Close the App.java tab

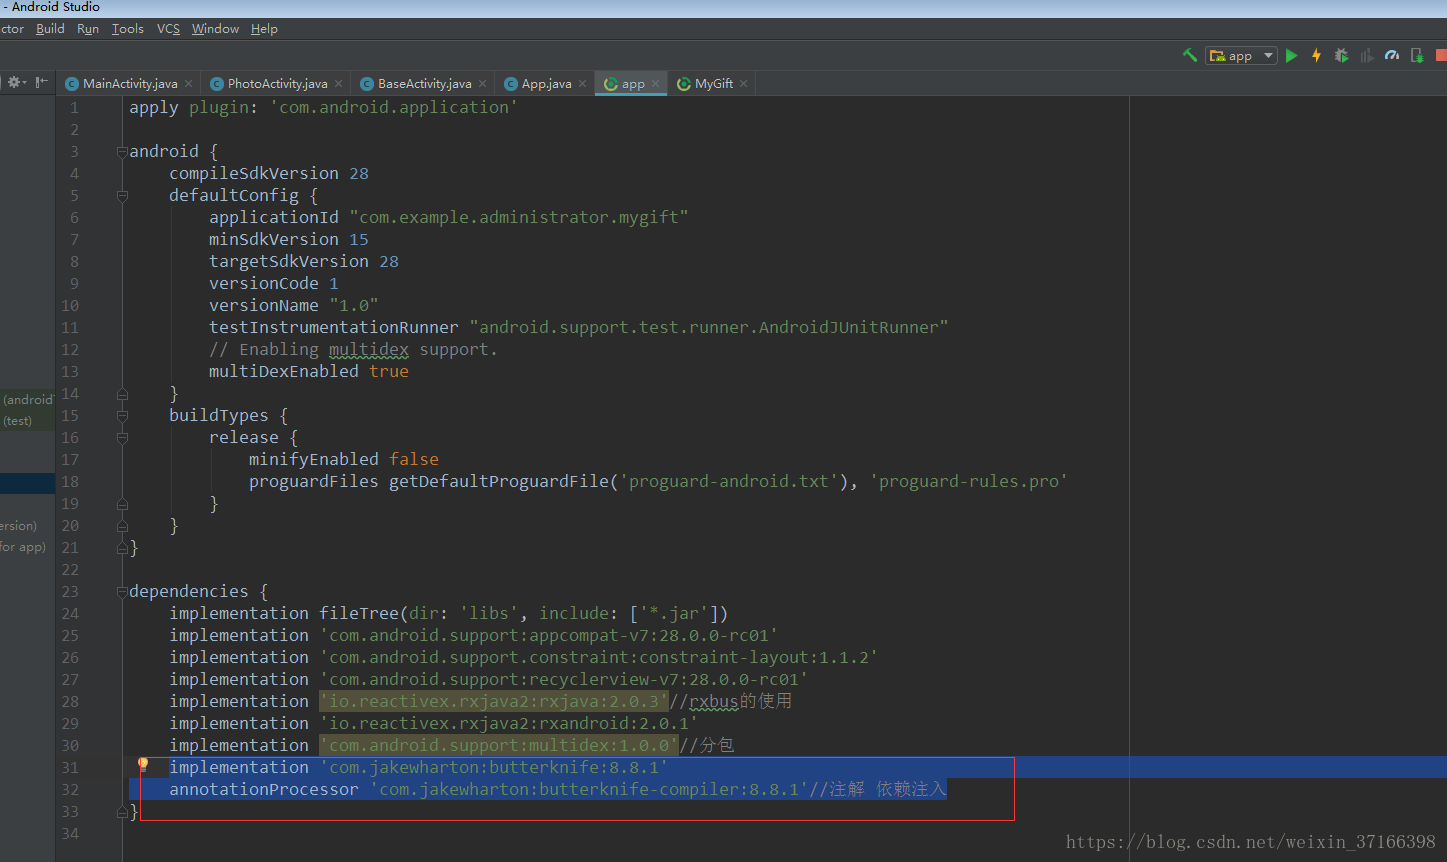coord(582,84)
